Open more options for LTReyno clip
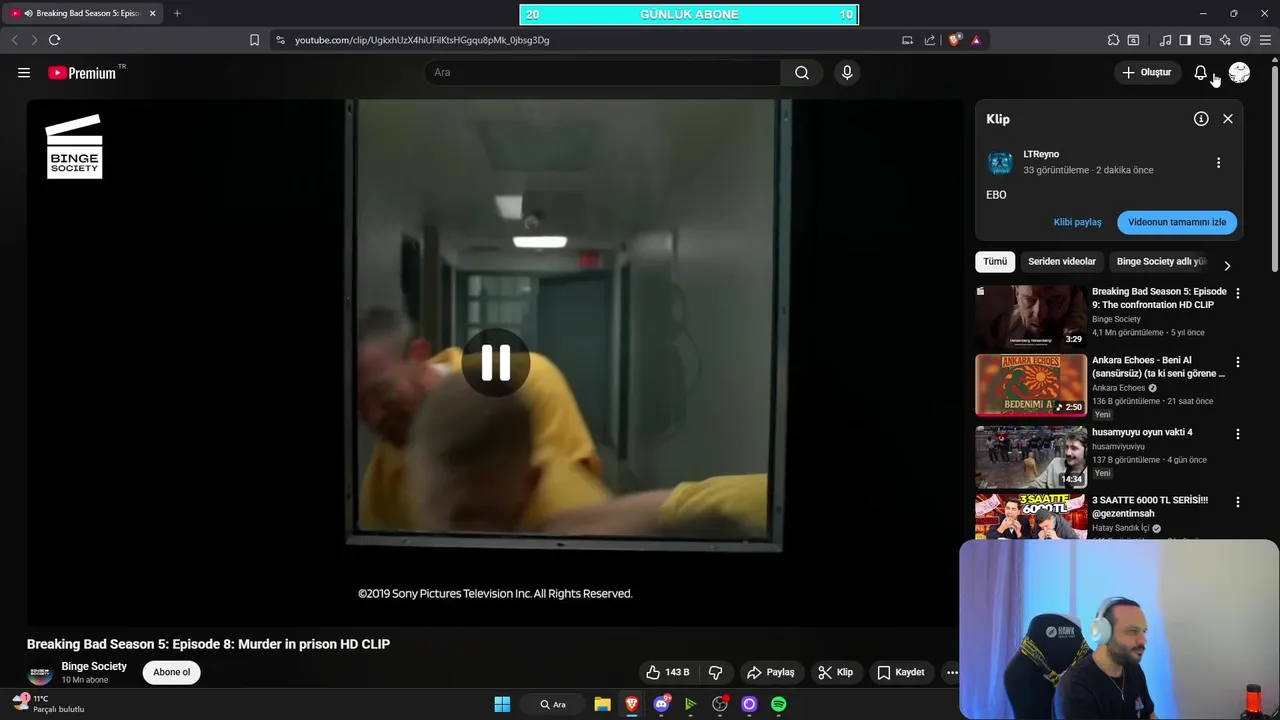 pyautogui.click(x=1218, y=162)
